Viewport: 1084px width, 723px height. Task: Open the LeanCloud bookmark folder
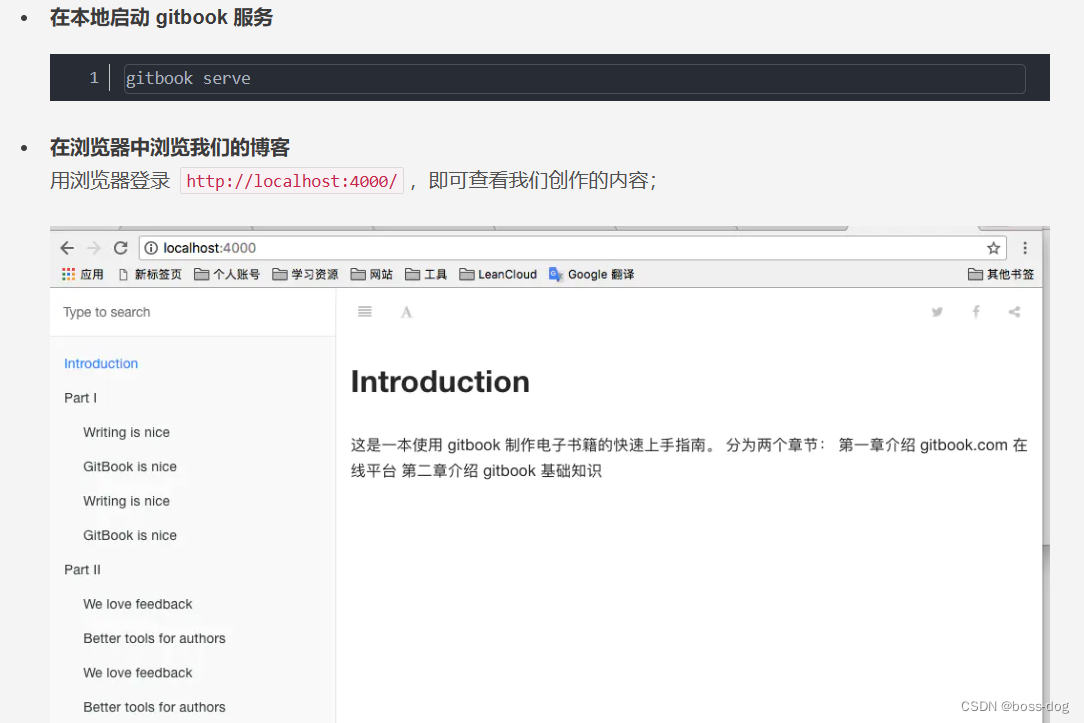[498, 274]
